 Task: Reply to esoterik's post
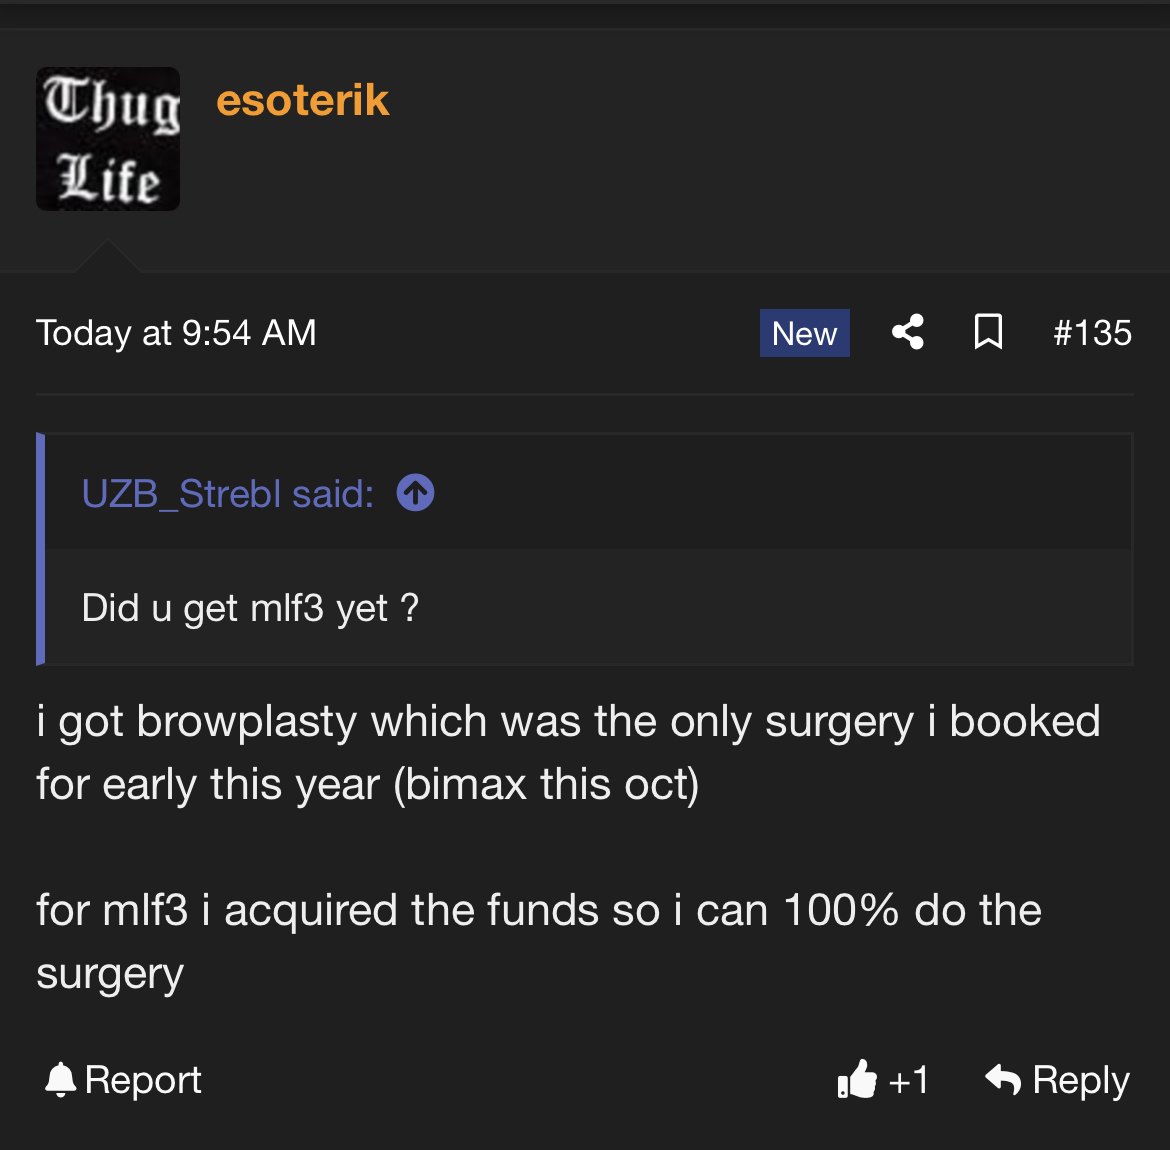point(1057,1080)
